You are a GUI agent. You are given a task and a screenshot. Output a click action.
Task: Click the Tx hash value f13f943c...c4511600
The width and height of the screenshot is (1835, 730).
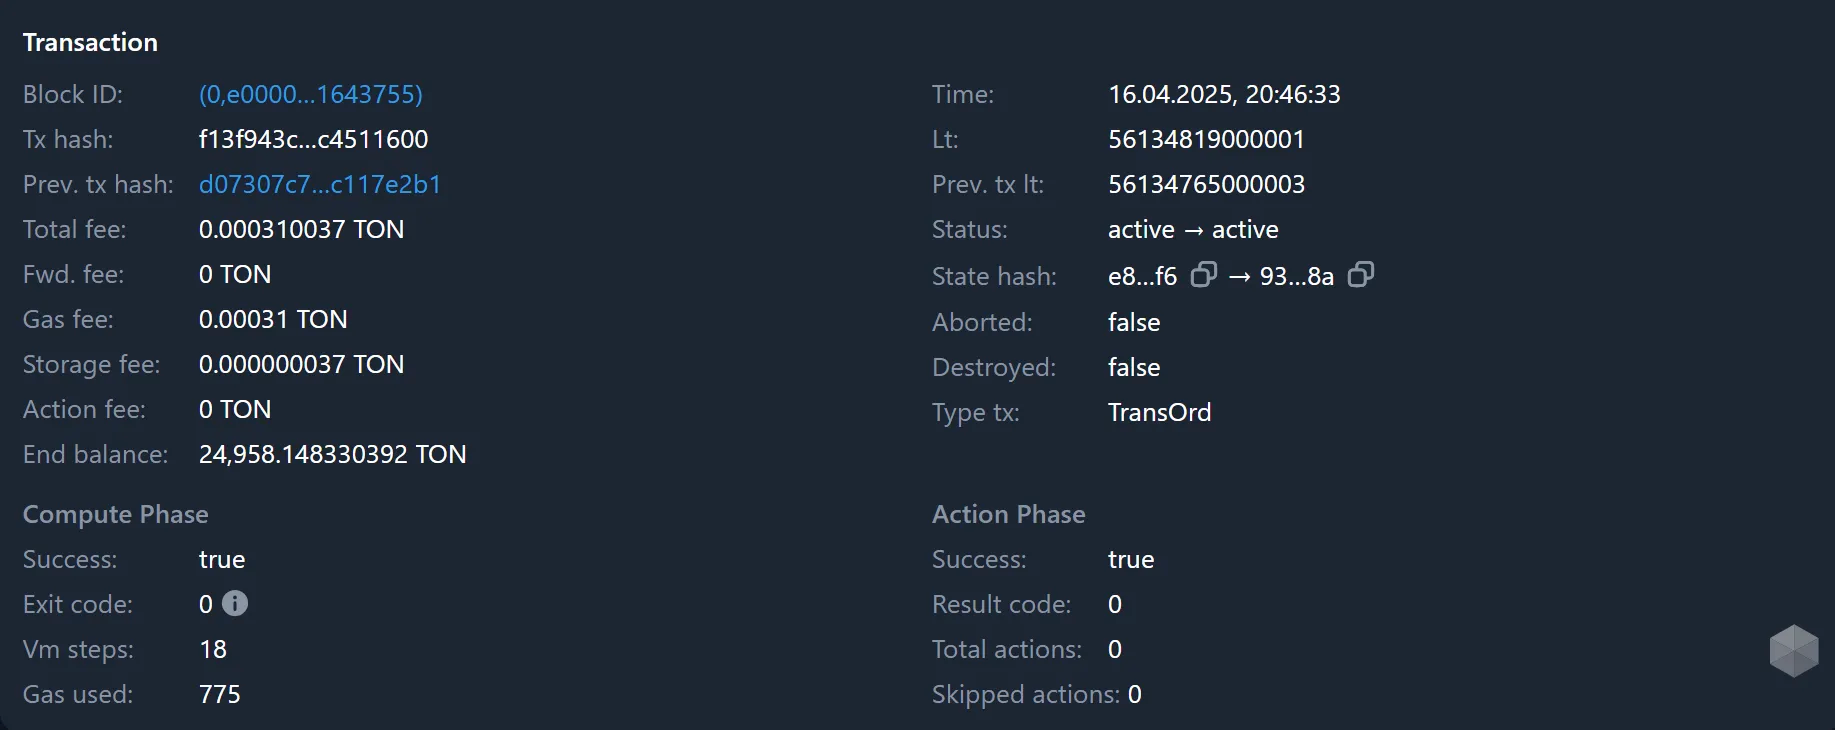pyautogui.click(x=313, y=139)
